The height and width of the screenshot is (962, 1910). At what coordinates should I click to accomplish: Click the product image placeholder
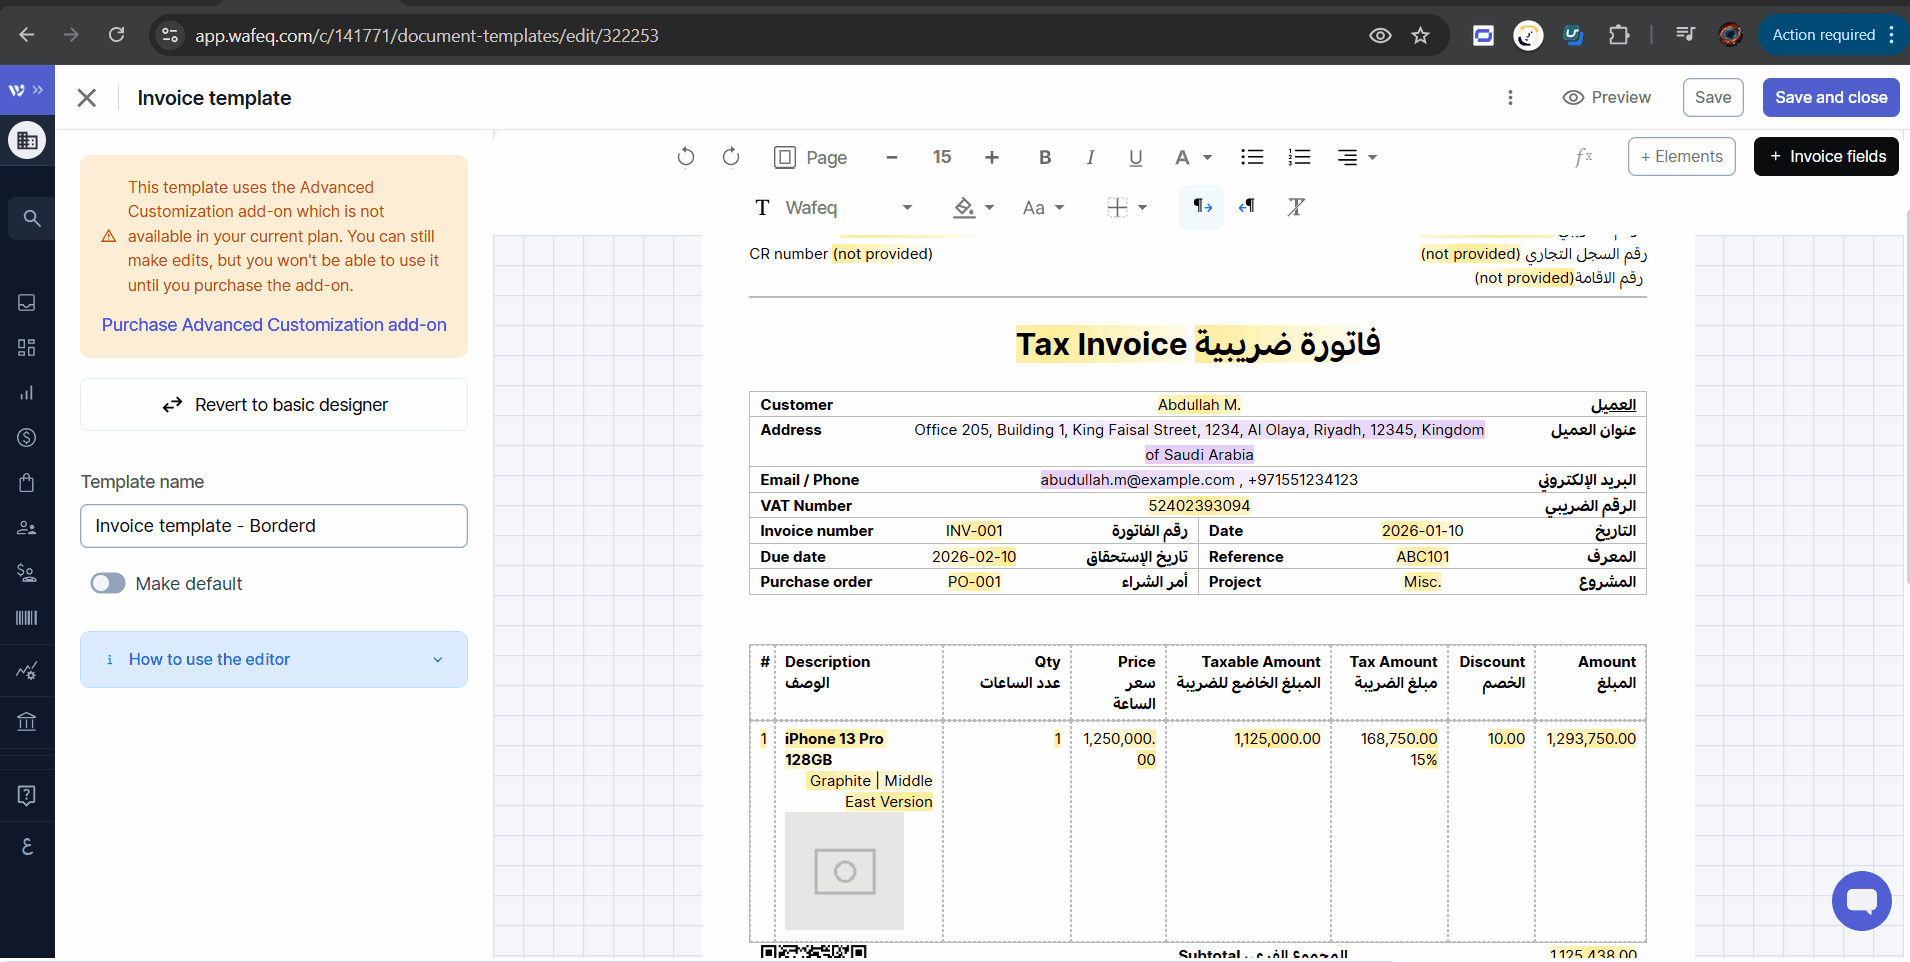coord(844,871)
